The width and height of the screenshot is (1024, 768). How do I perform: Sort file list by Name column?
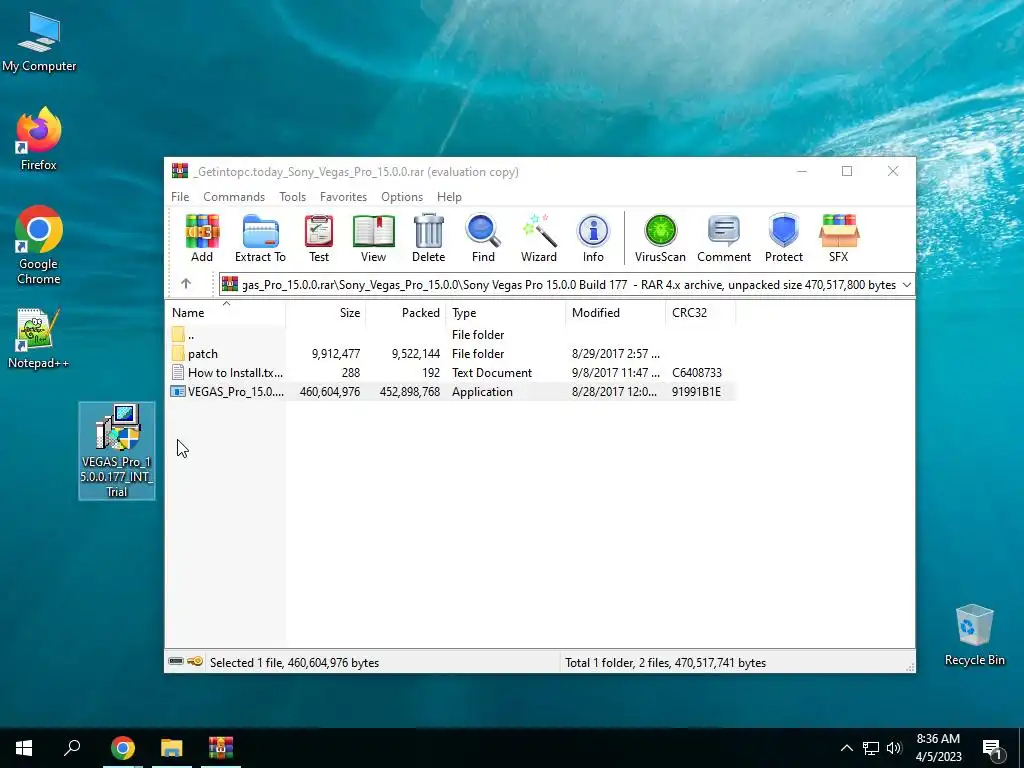pyautogui.click(x=225, y=313)
